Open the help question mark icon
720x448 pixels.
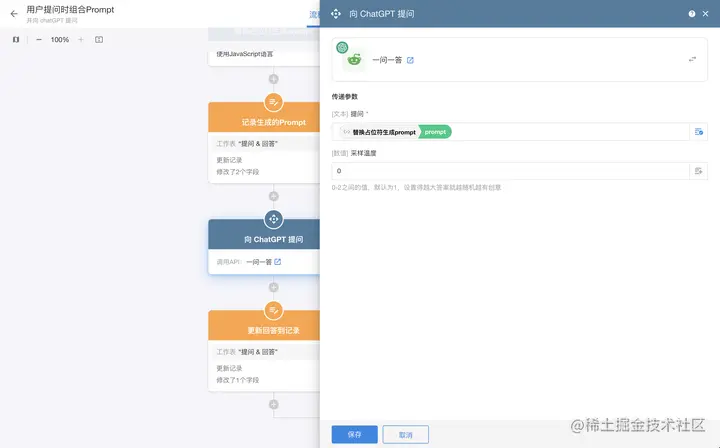692,14
